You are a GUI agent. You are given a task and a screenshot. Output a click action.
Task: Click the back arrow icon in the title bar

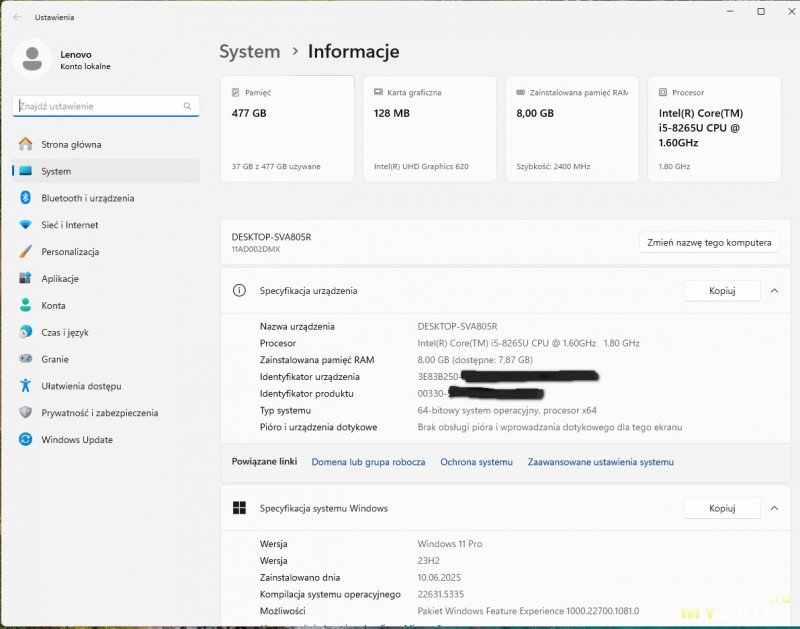pos(18,17)
